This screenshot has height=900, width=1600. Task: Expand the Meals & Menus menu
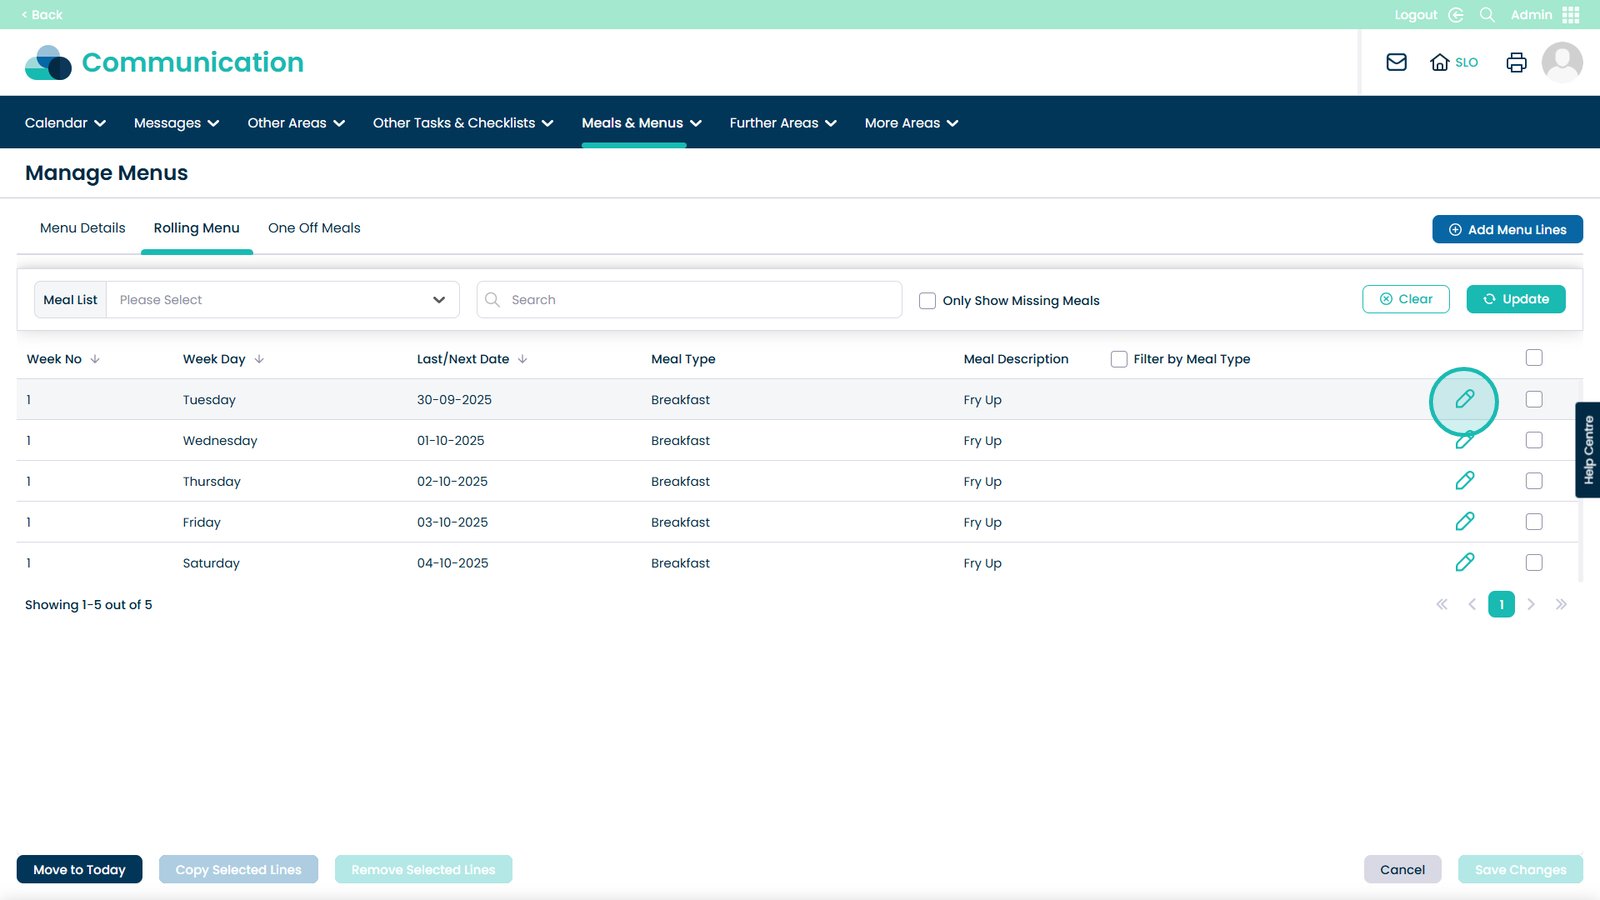pyautogui.click(x=641, y=123)
